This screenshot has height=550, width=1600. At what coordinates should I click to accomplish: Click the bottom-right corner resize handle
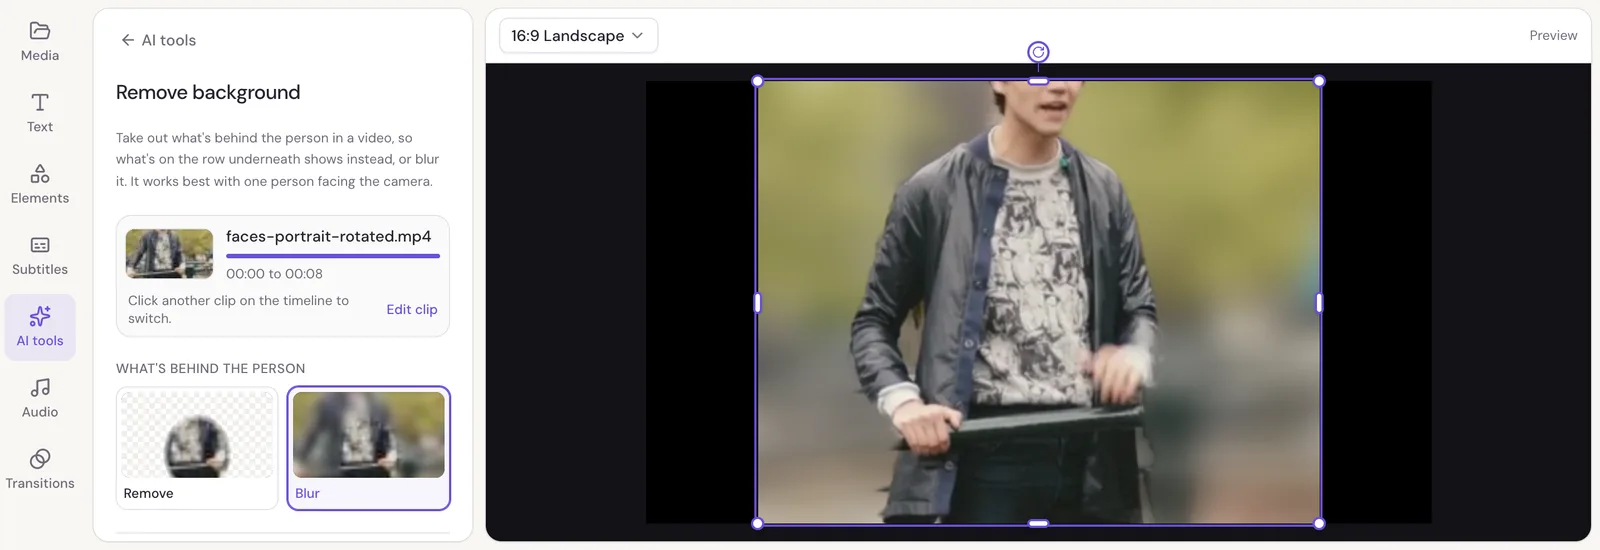tap(1319, 523)
